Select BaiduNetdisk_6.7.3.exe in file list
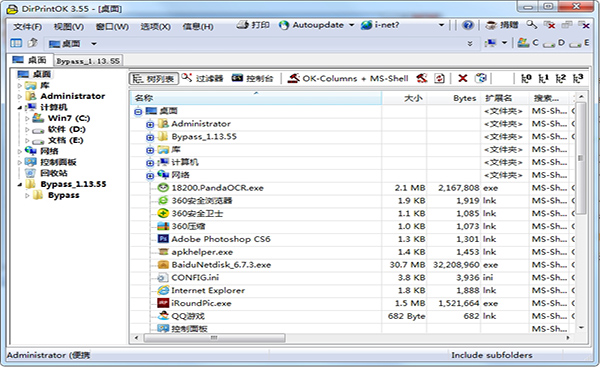Viewport: 600px width, 367px height. pos(221,265)
